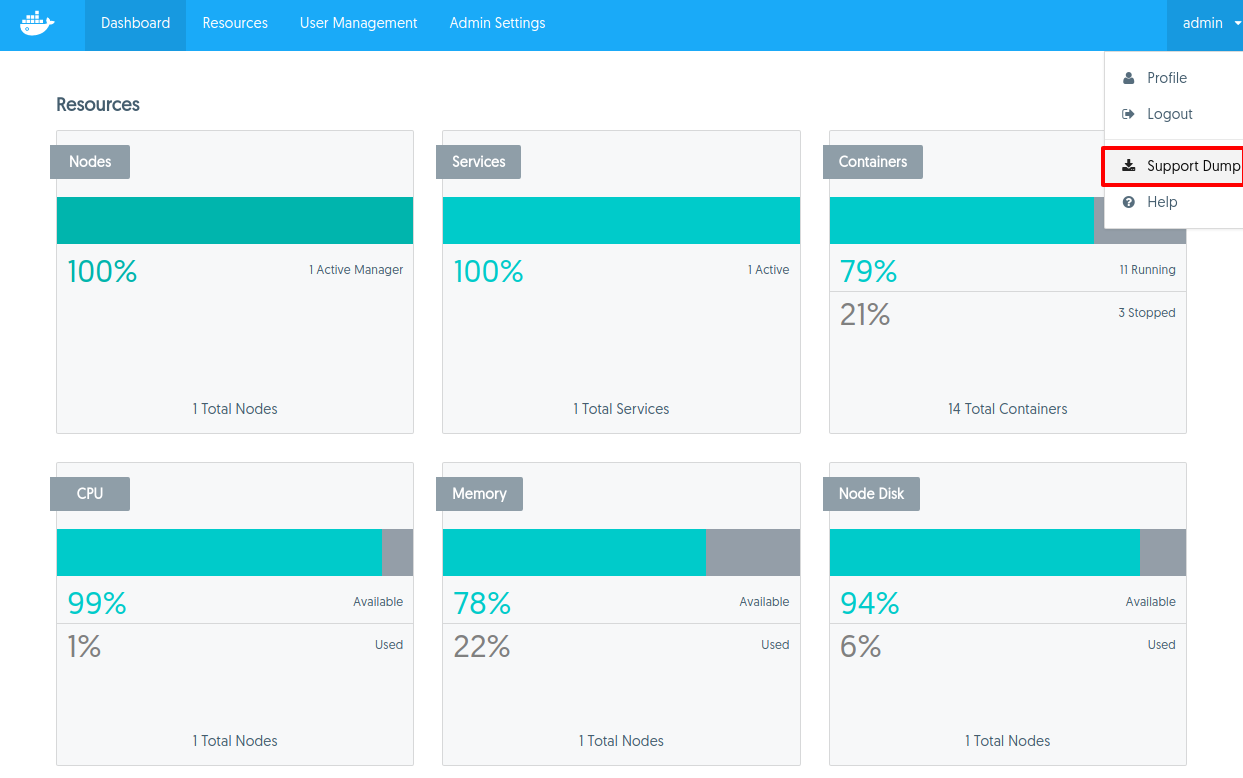Open the Resources menu in navbar
The image size is (1243, 778).
click(235, 24)
